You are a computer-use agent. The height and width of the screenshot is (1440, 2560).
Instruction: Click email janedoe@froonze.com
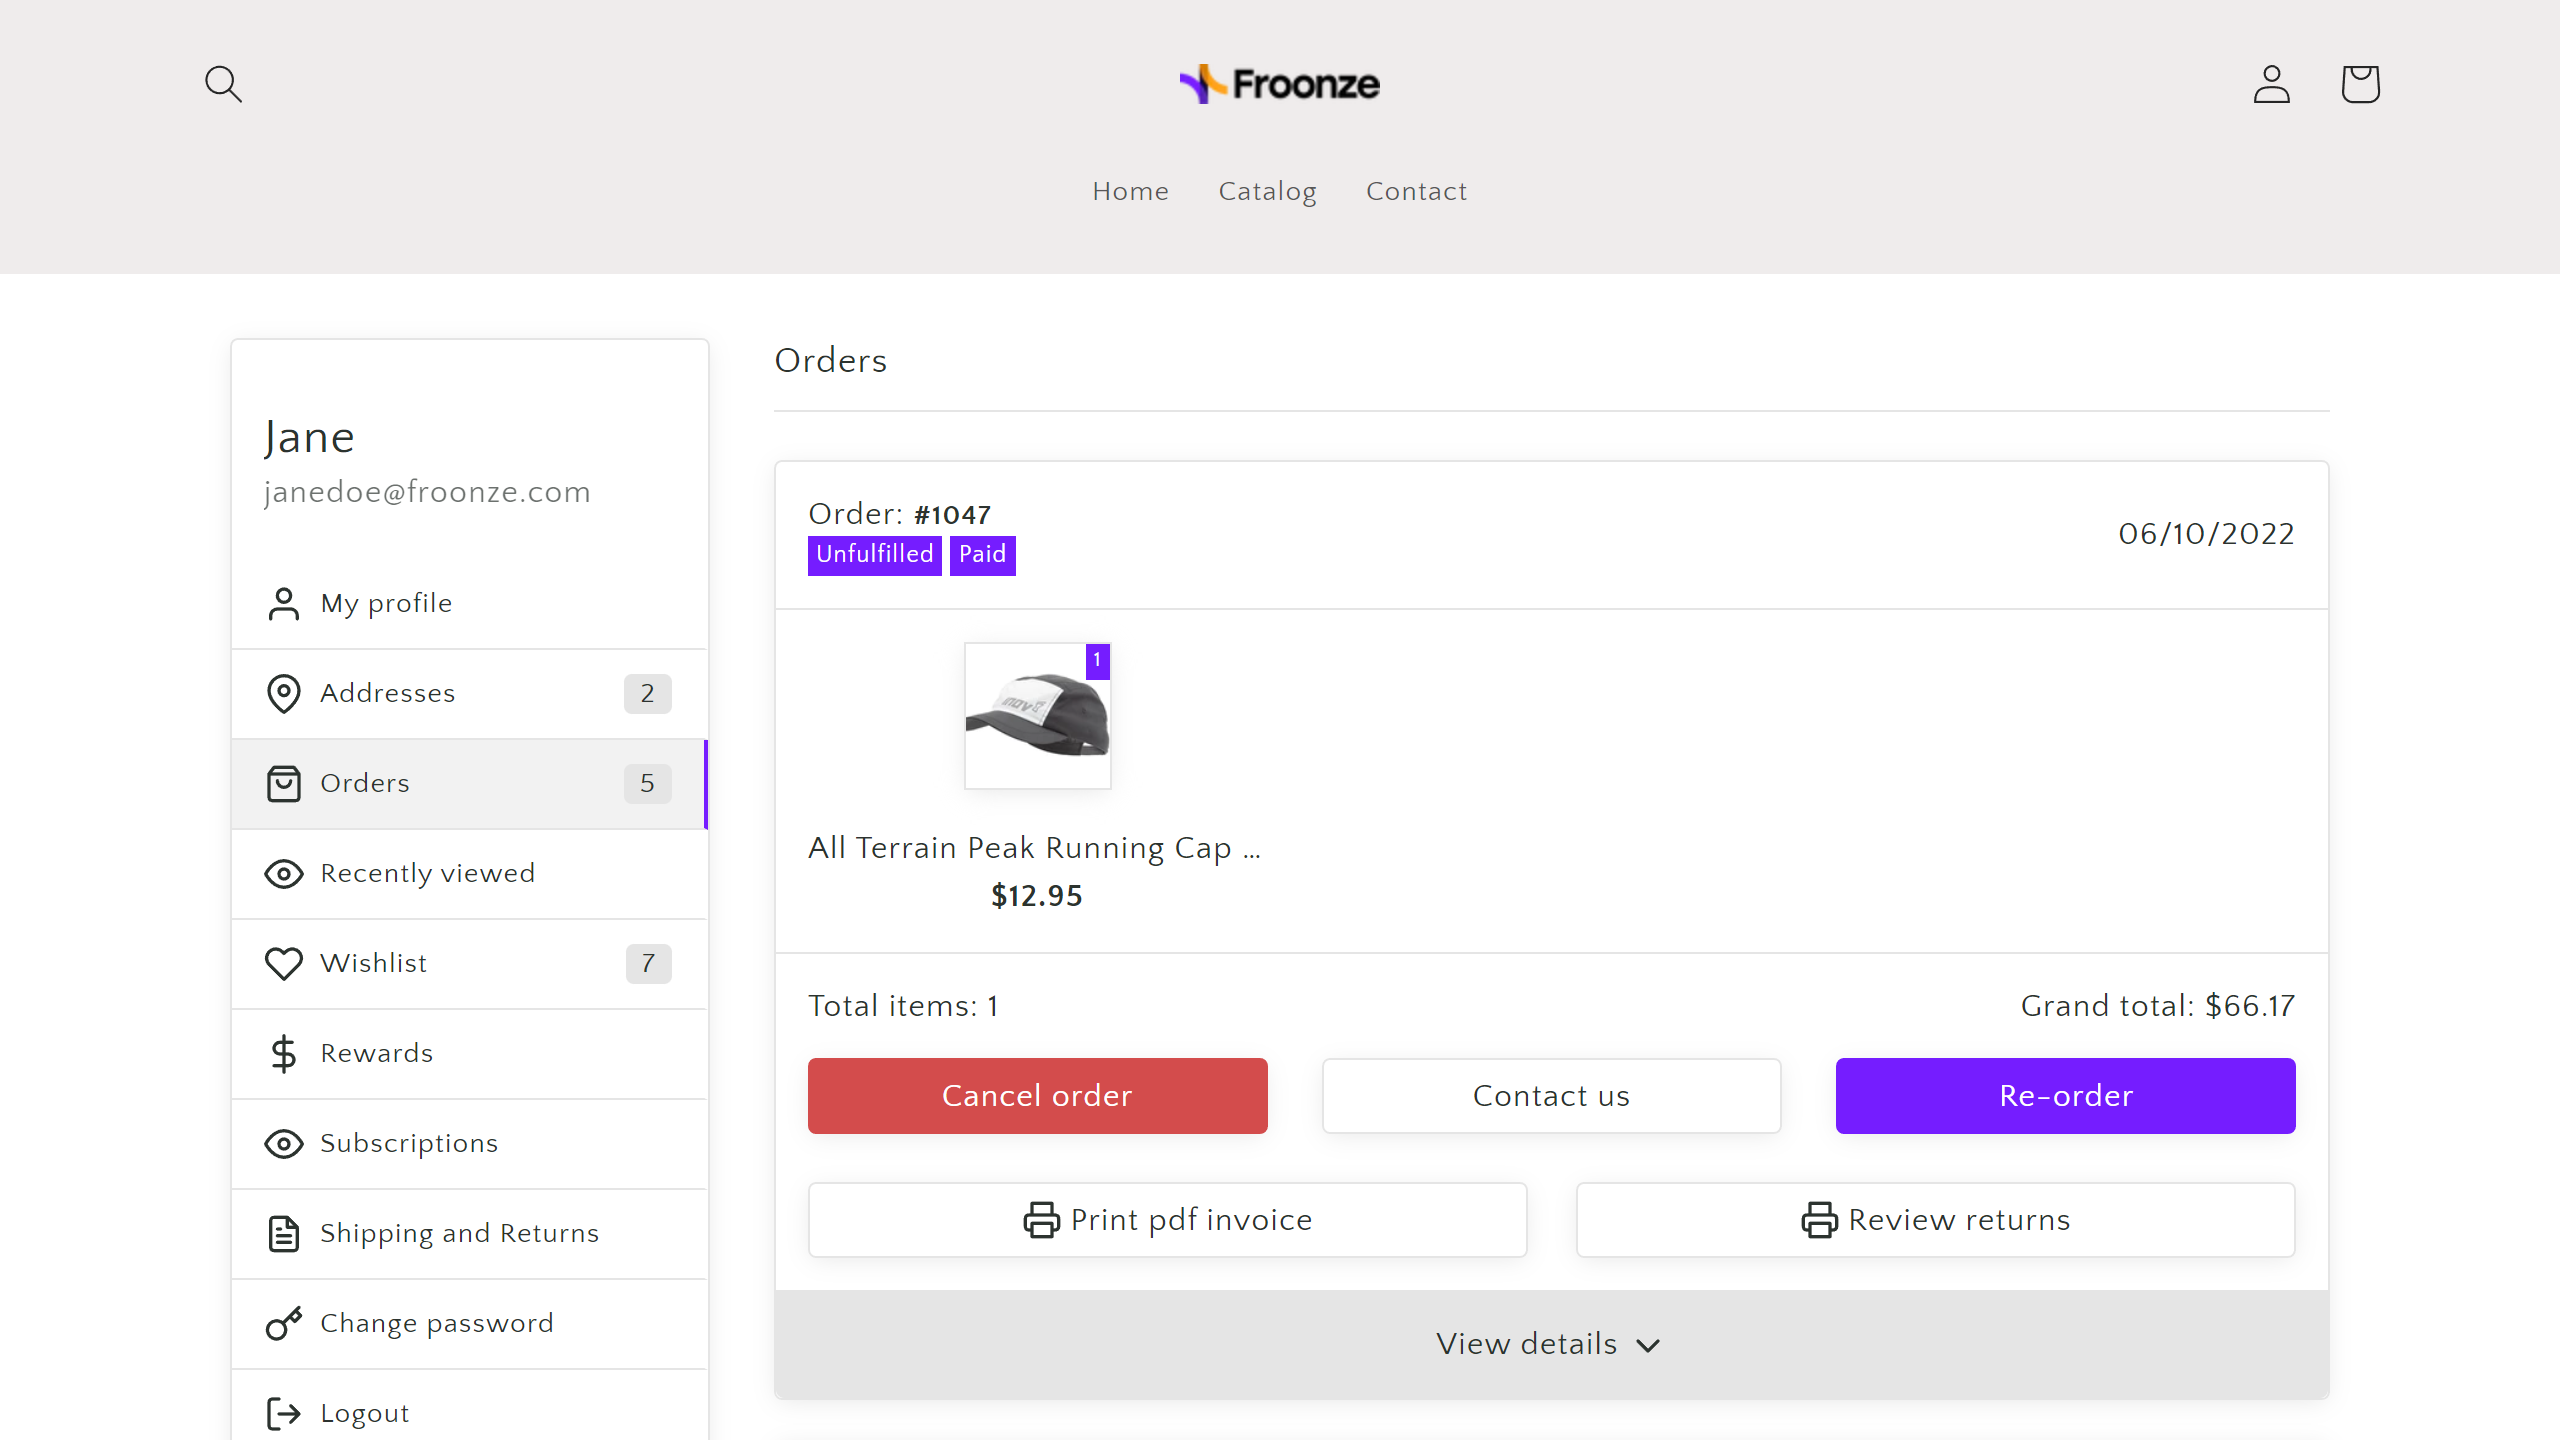coord(427,492)
